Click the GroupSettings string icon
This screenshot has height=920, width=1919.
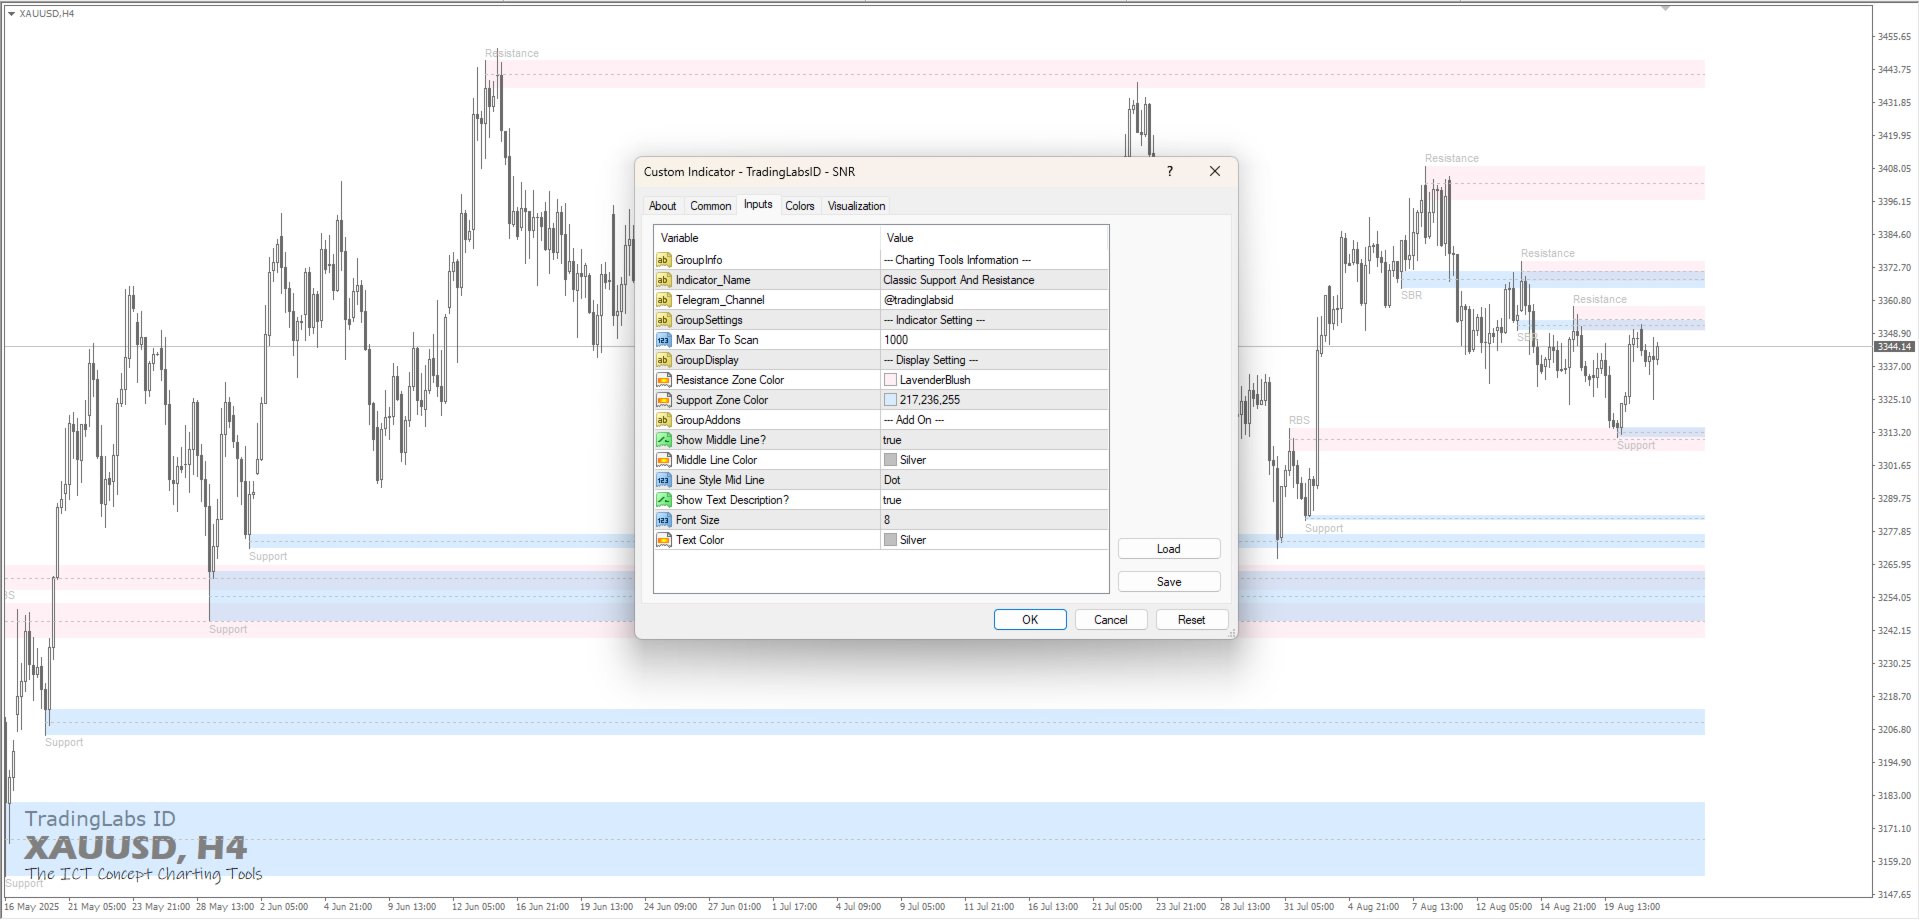tap(663, 320)
